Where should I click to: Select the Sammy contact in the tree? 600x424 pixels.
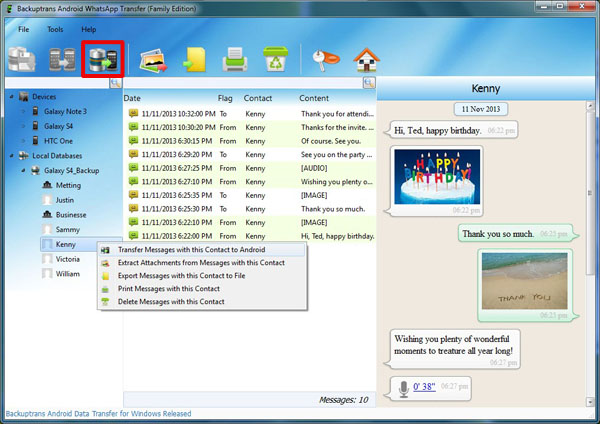68,230
